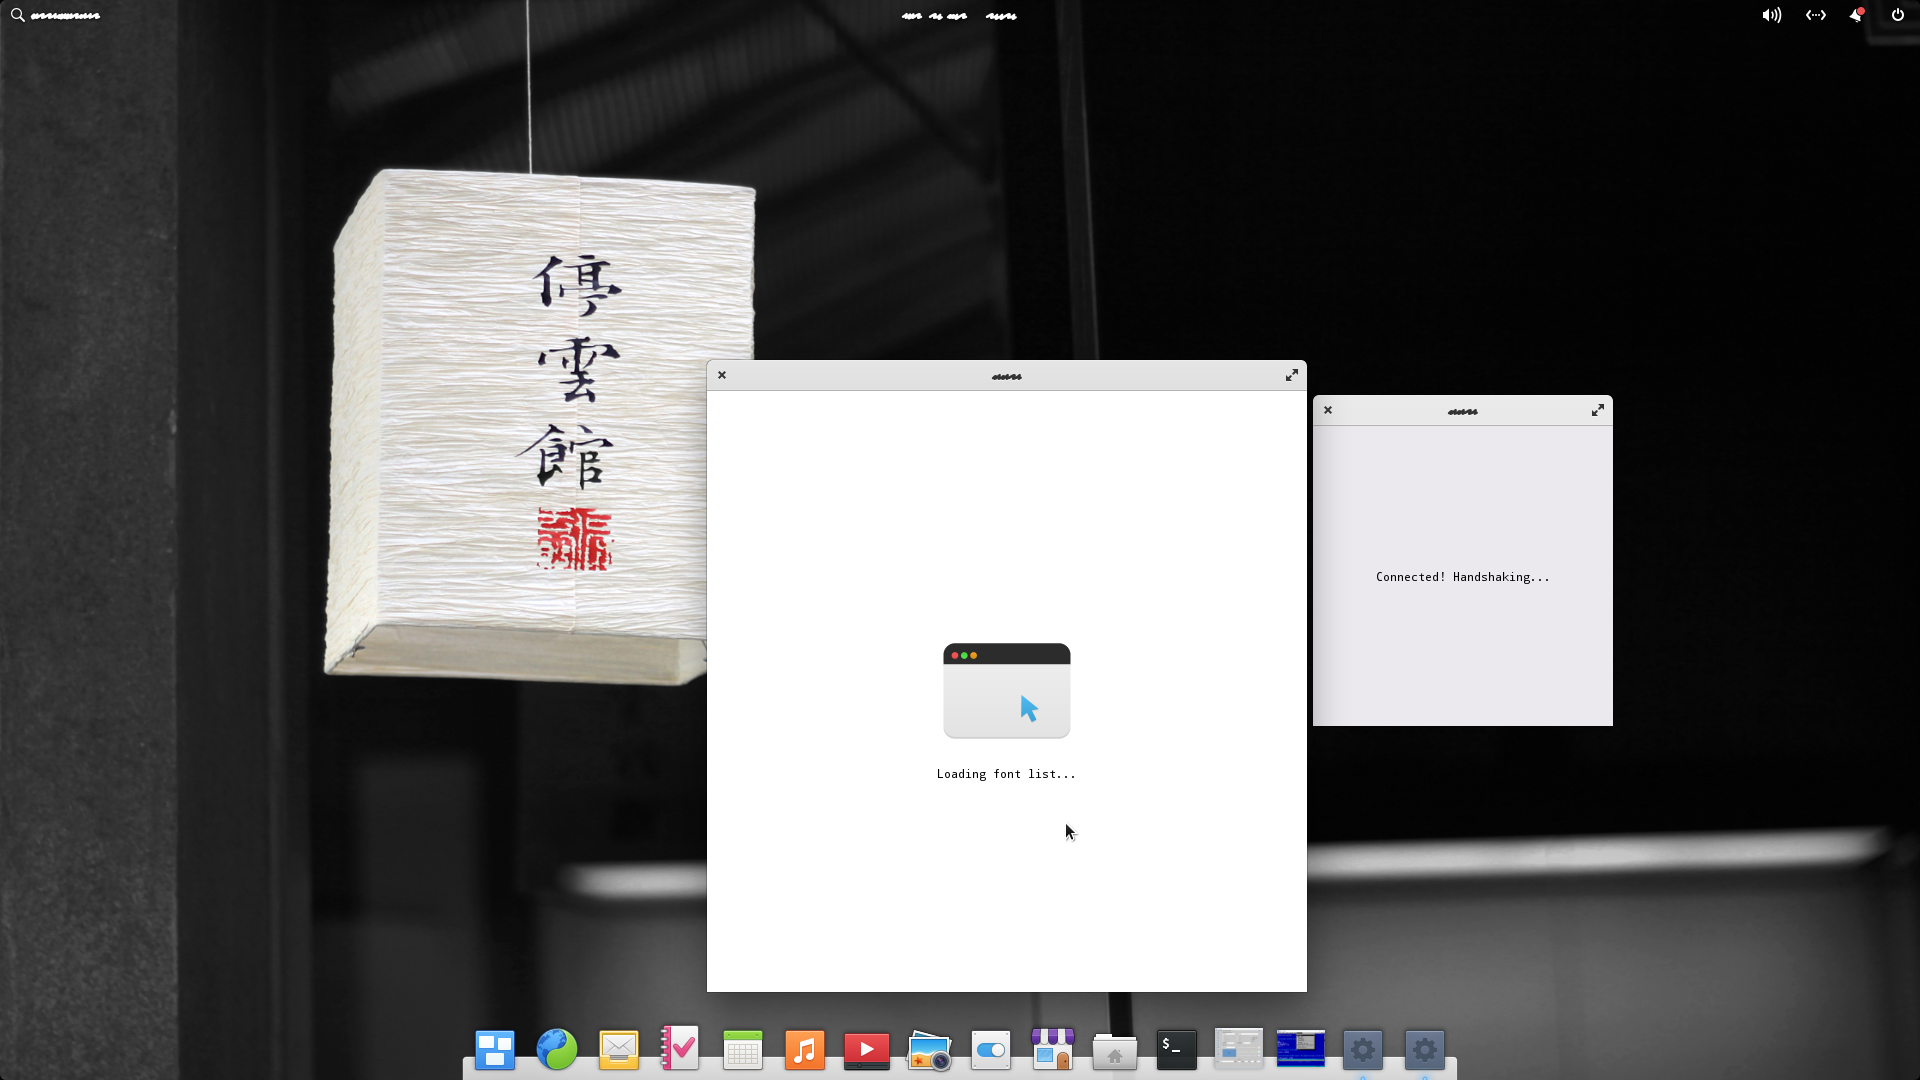Open notifications bell indicator

coord(1856,15)
